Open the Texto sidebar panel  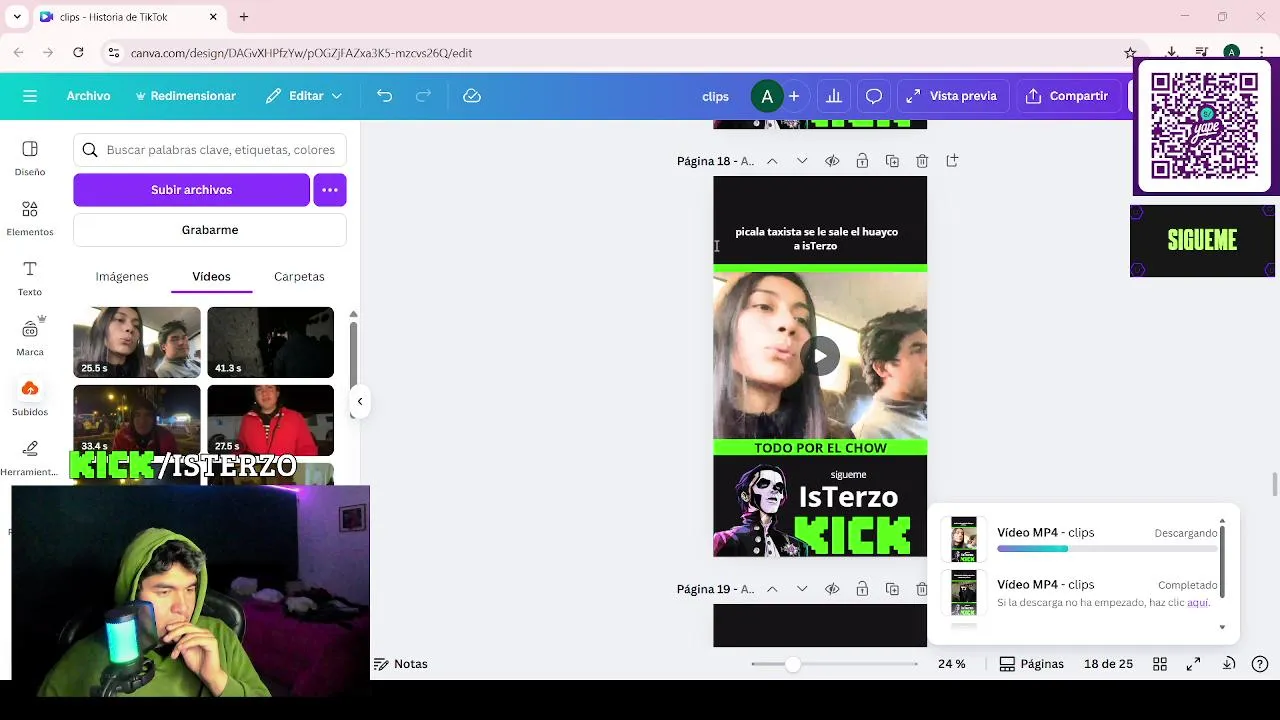(x=30, y=278)
